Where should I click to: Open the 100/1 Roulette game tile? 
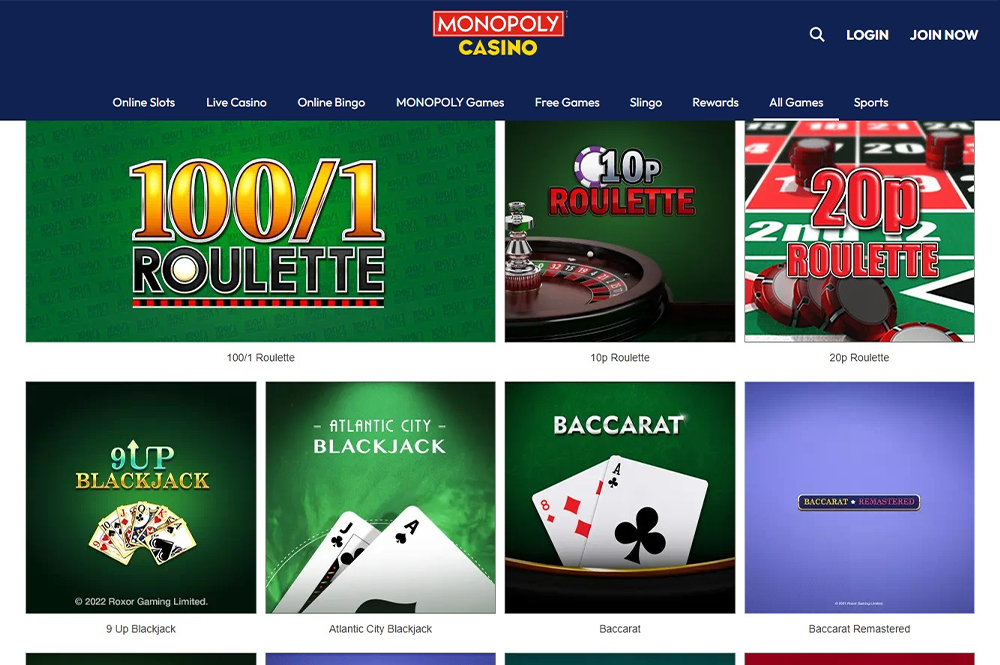tap(260, 231)
